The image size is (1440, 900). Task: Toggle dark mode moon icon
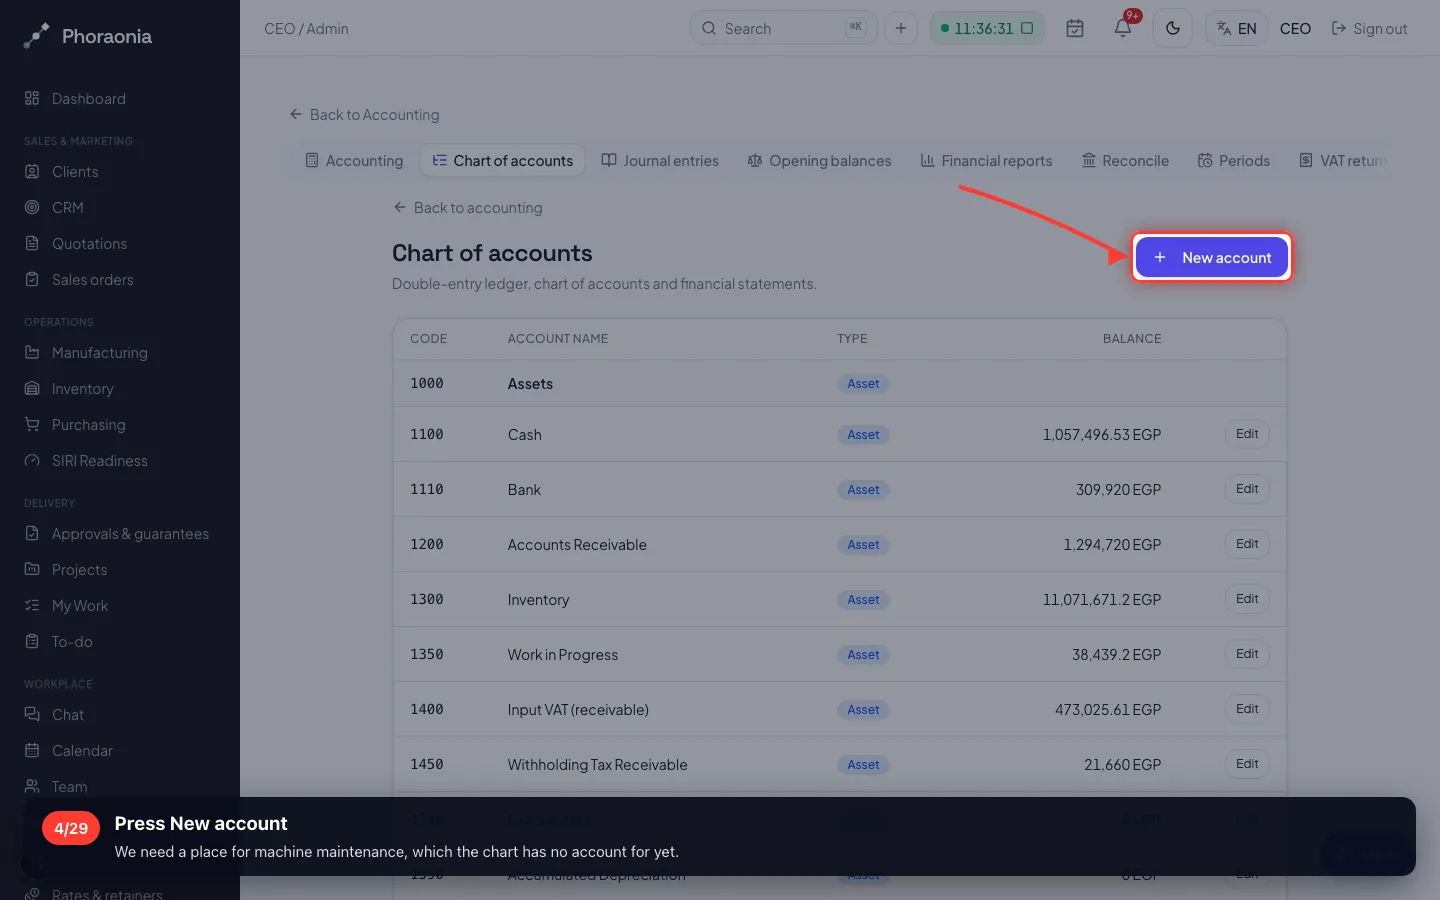1173,28
